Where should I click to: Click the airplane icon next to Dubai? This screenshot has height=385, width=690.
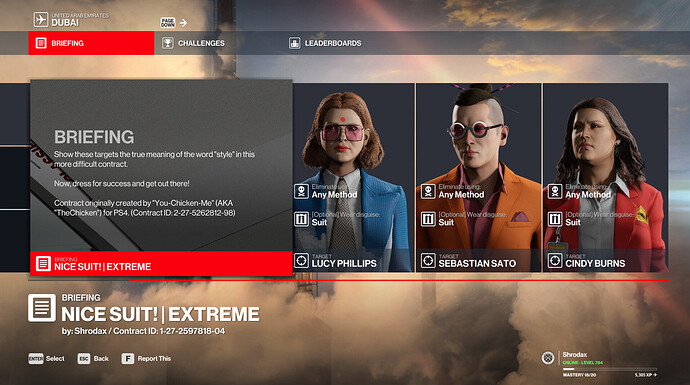coord(41,19)
